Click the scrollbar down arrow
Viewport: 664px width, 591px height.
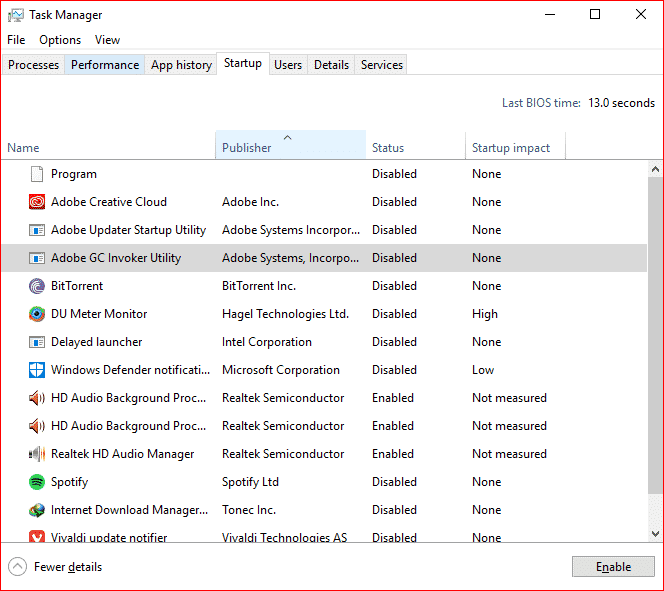click(655, 533)
